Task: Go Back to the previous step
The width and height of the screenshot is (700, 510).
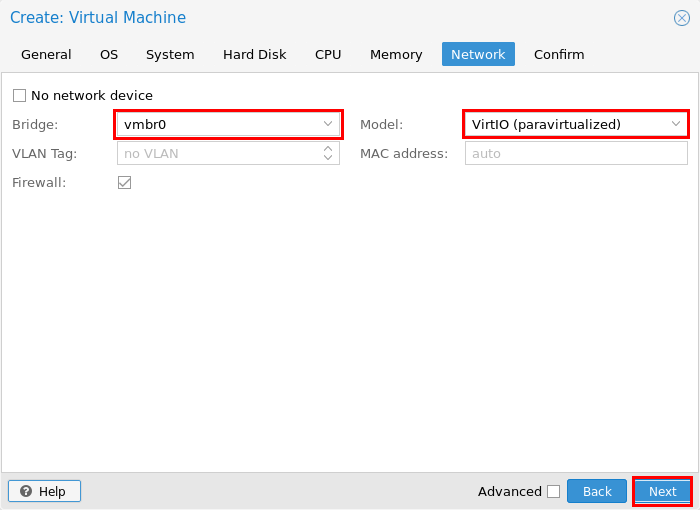Action: tap(597, 491)
